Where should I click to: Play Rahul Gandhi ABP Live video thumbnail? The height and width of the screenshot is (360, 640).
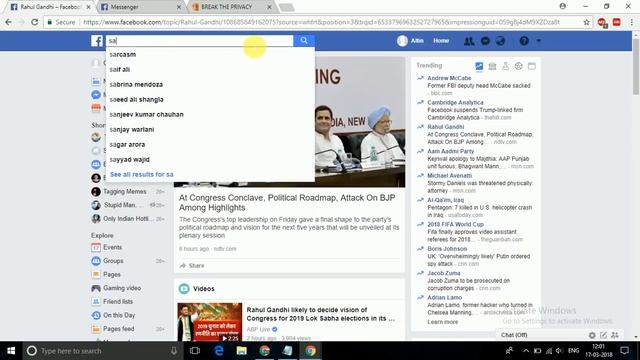(209, 322)
